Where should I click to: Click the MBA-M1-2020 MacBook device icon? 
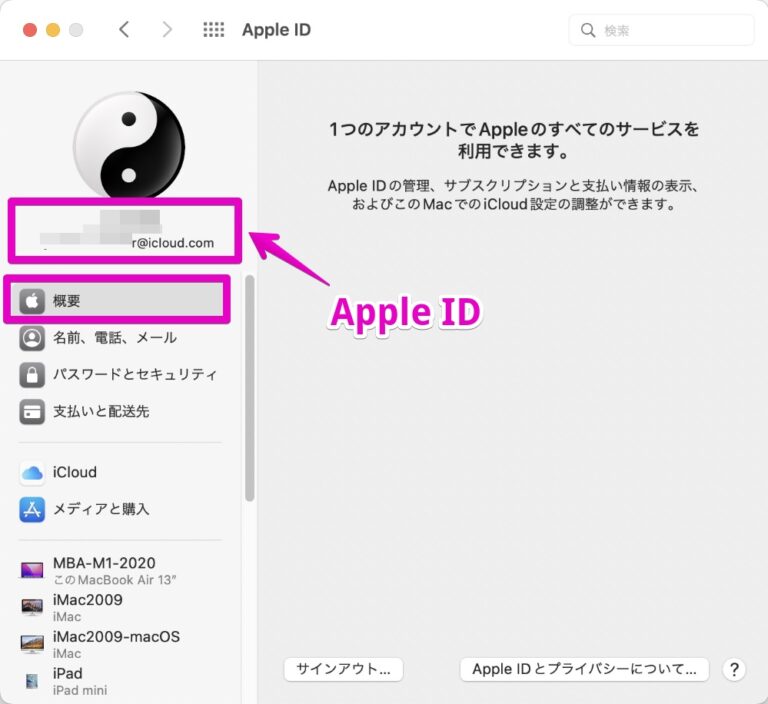click(32, 570)
